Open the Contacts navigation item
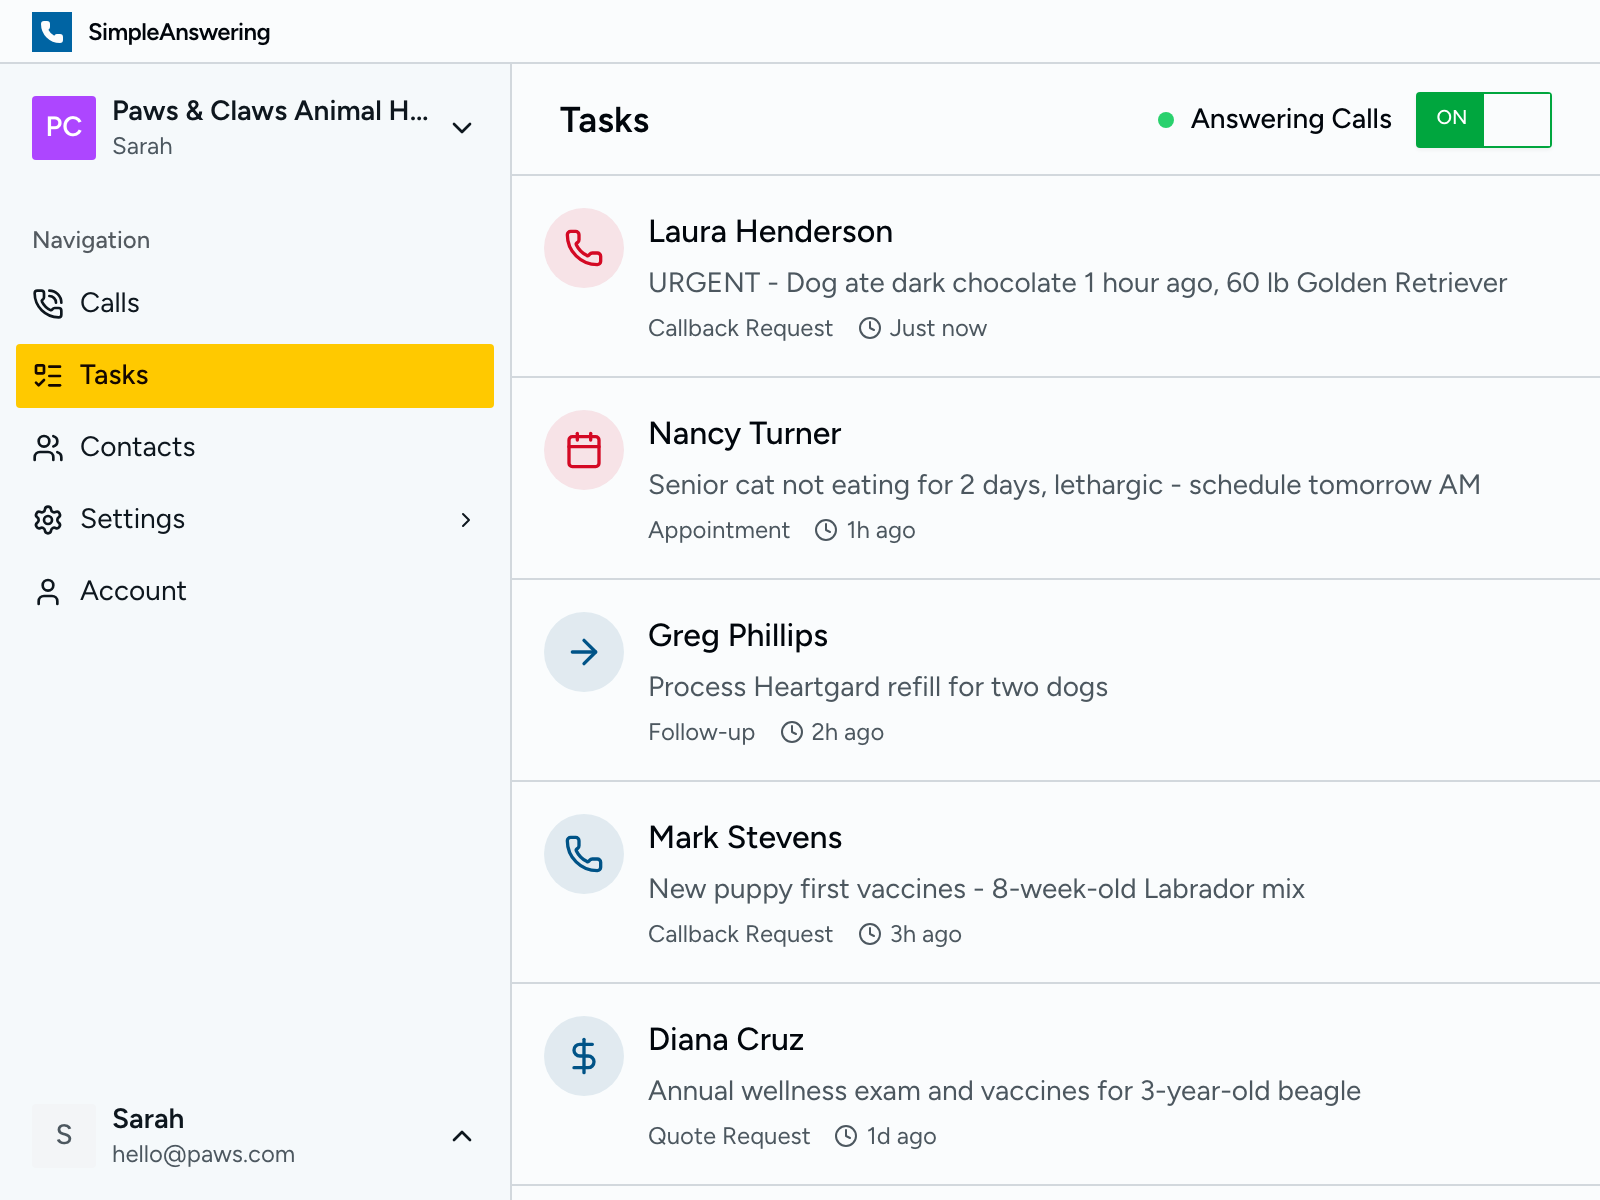 tap(137, 447)
